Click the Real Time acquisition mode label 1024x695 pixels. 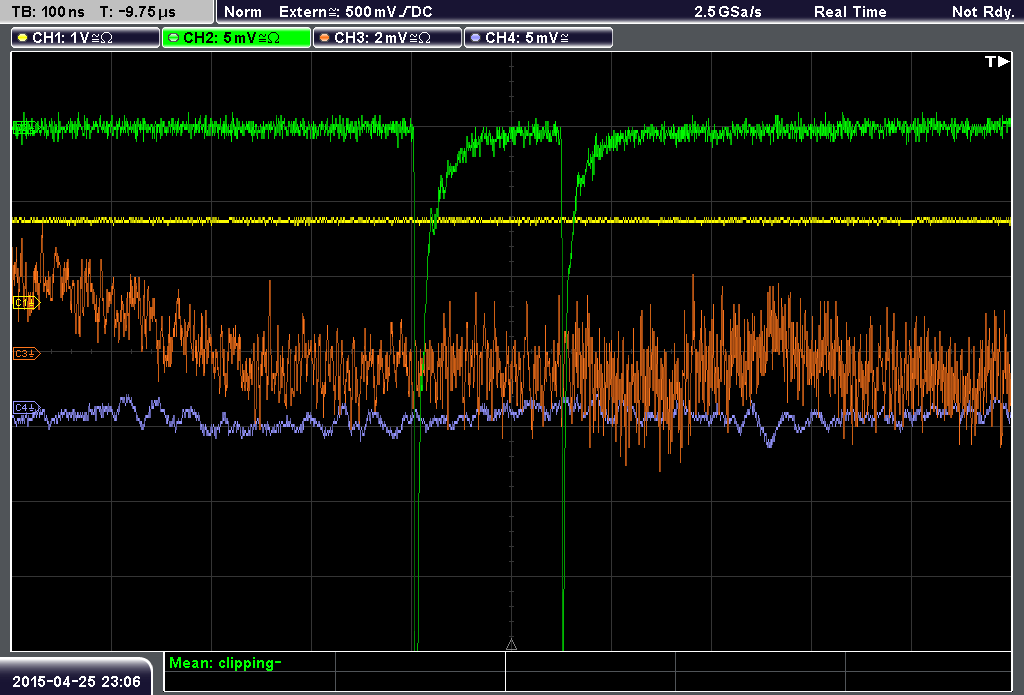(850, 12)
